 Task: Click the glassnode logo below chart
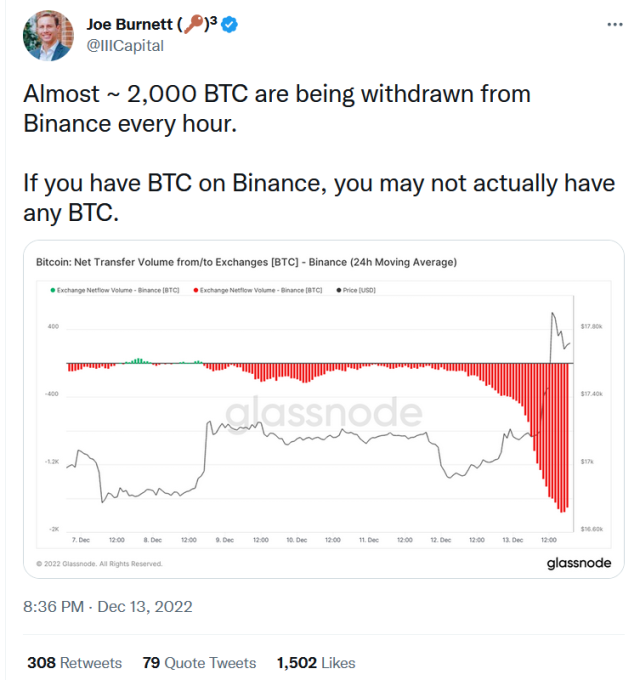point(579,563)
